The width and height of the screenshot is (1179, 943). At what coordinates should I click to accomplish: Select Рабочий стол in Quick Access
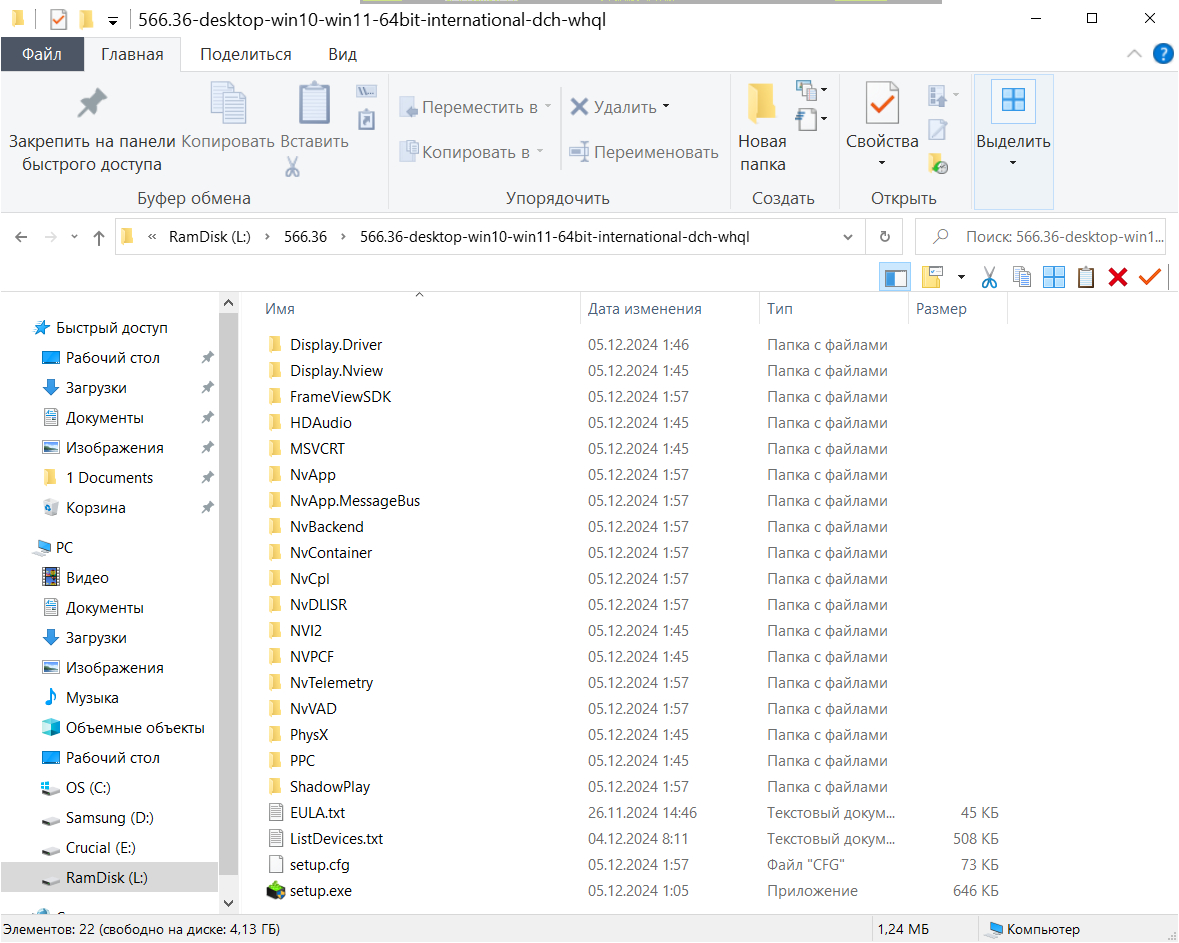coord(113,358)
